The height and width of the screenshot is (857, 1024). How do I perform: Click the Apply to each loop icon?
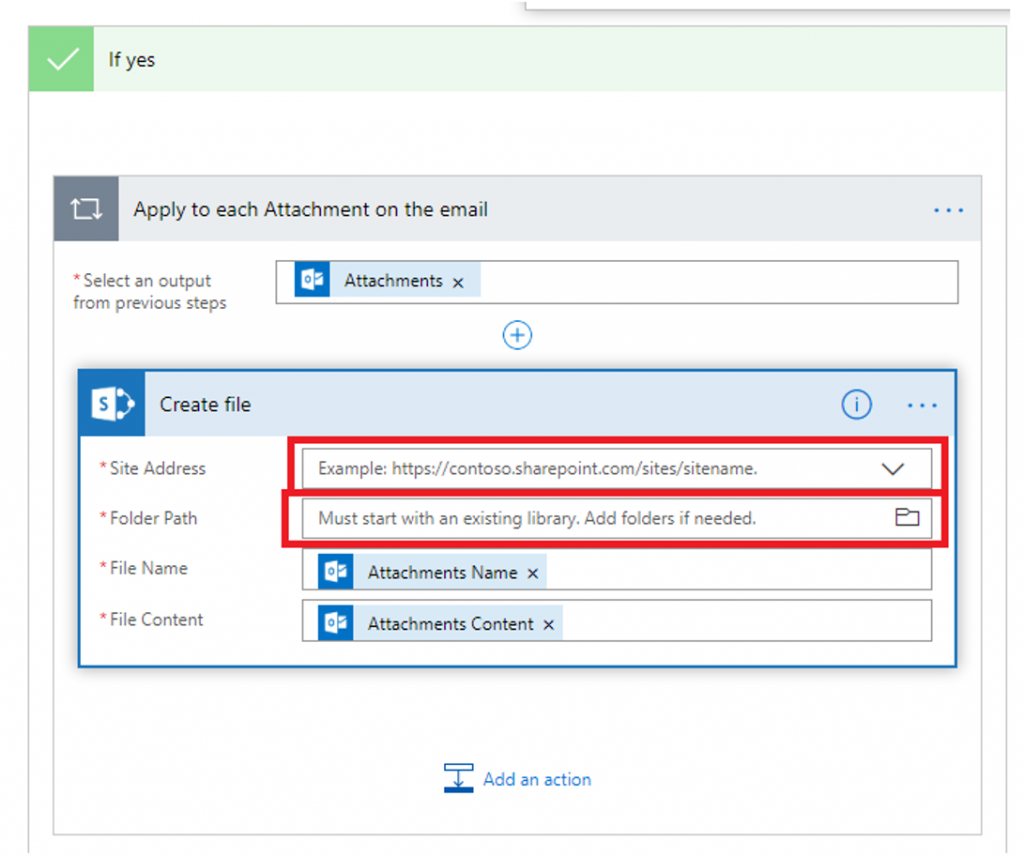point(86,210)
